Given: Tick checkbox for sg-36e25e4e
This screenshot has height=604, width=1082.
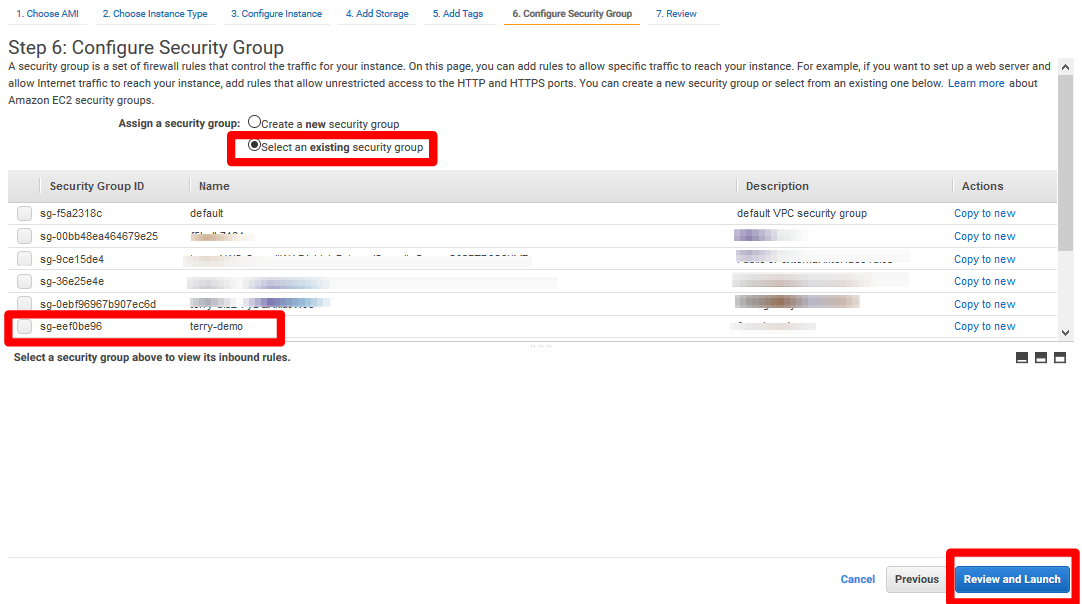Looking at the screenshot, I should [x=24, y=282].
